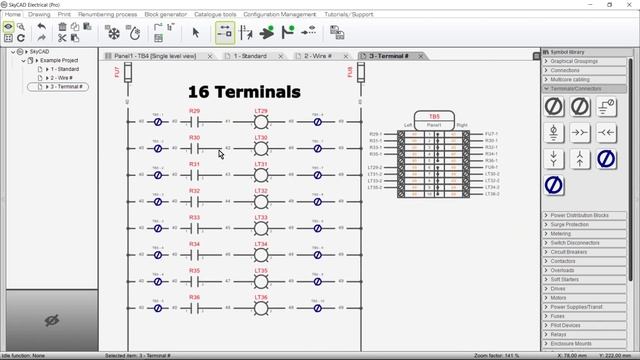Click the fit-to-view grid icon
The height and width of the screenshot is (360, 640).
point(8,38)
